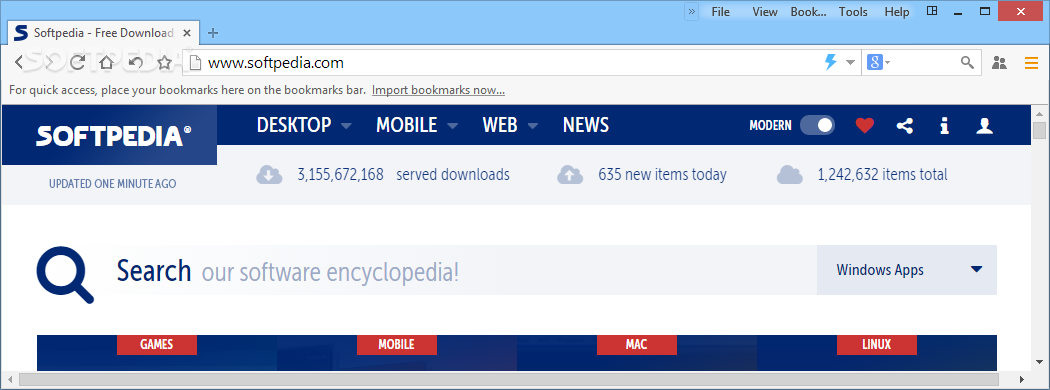Expand the DESKTOP menu arrow
Image resolution: width=1050 pixels, height=390 pixels.
click(x=346, y=126)
